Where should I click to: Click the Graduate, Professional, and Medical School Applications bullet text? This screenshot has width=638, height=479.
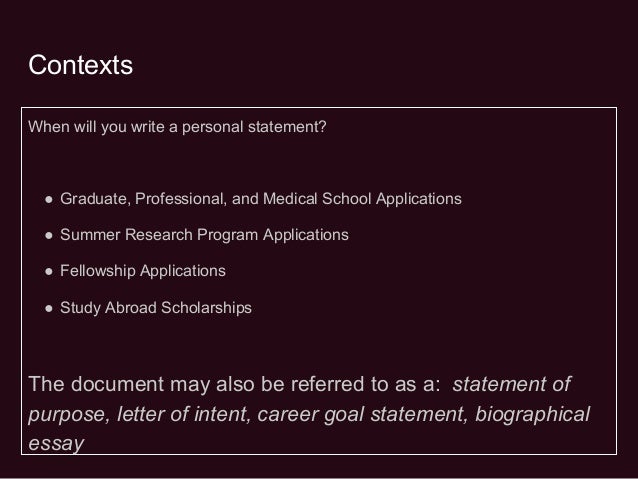[261, 199]
